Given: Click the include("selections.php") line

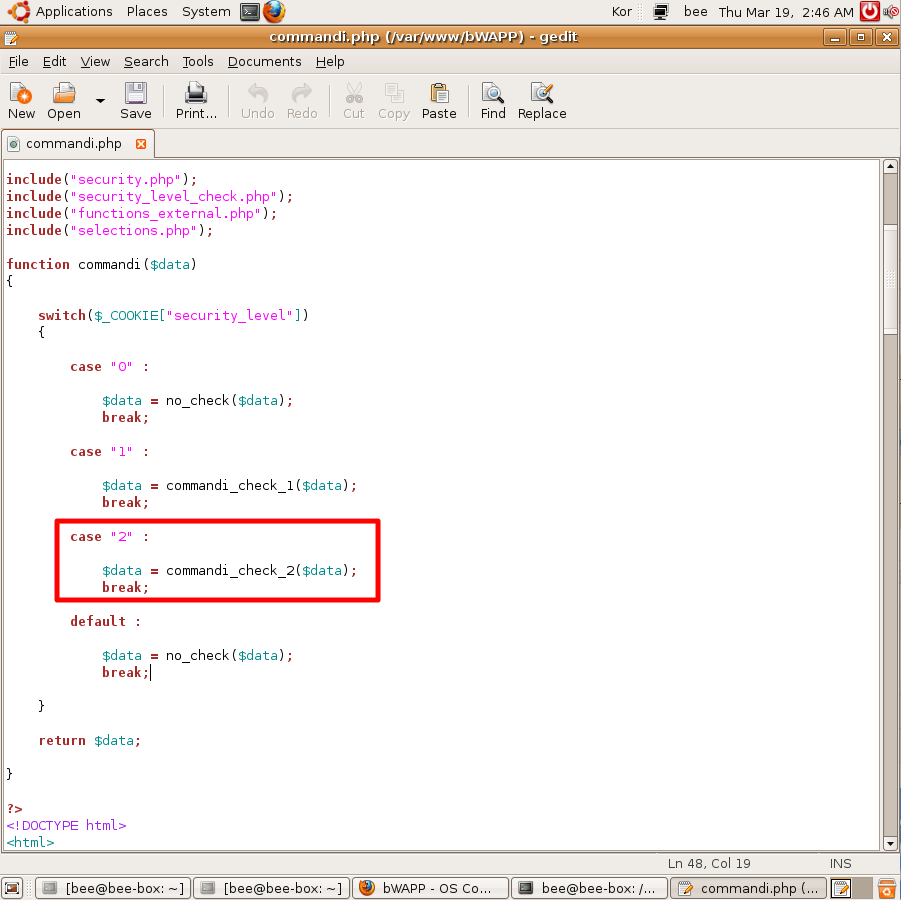Looking at the screenshot, I should tap(110, 230).
